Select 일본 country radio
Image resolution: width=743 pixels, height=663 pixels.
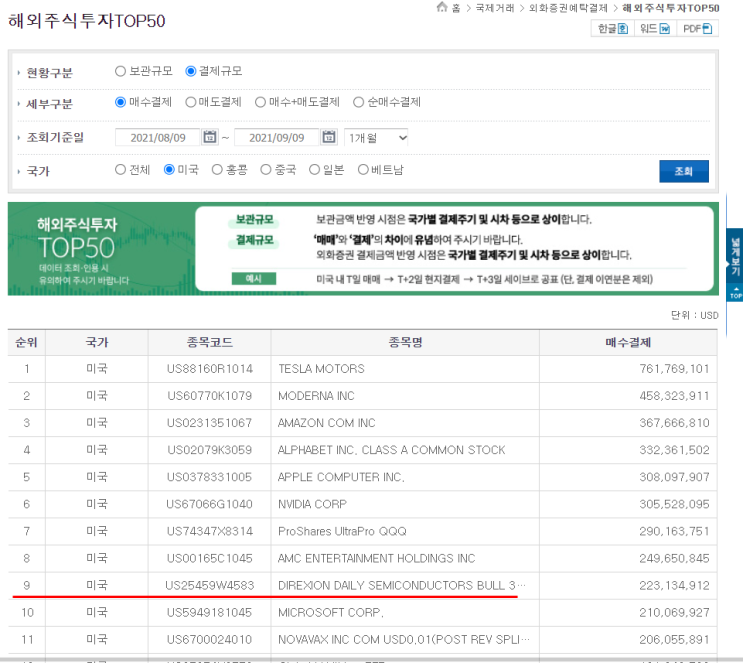point(314,170)
